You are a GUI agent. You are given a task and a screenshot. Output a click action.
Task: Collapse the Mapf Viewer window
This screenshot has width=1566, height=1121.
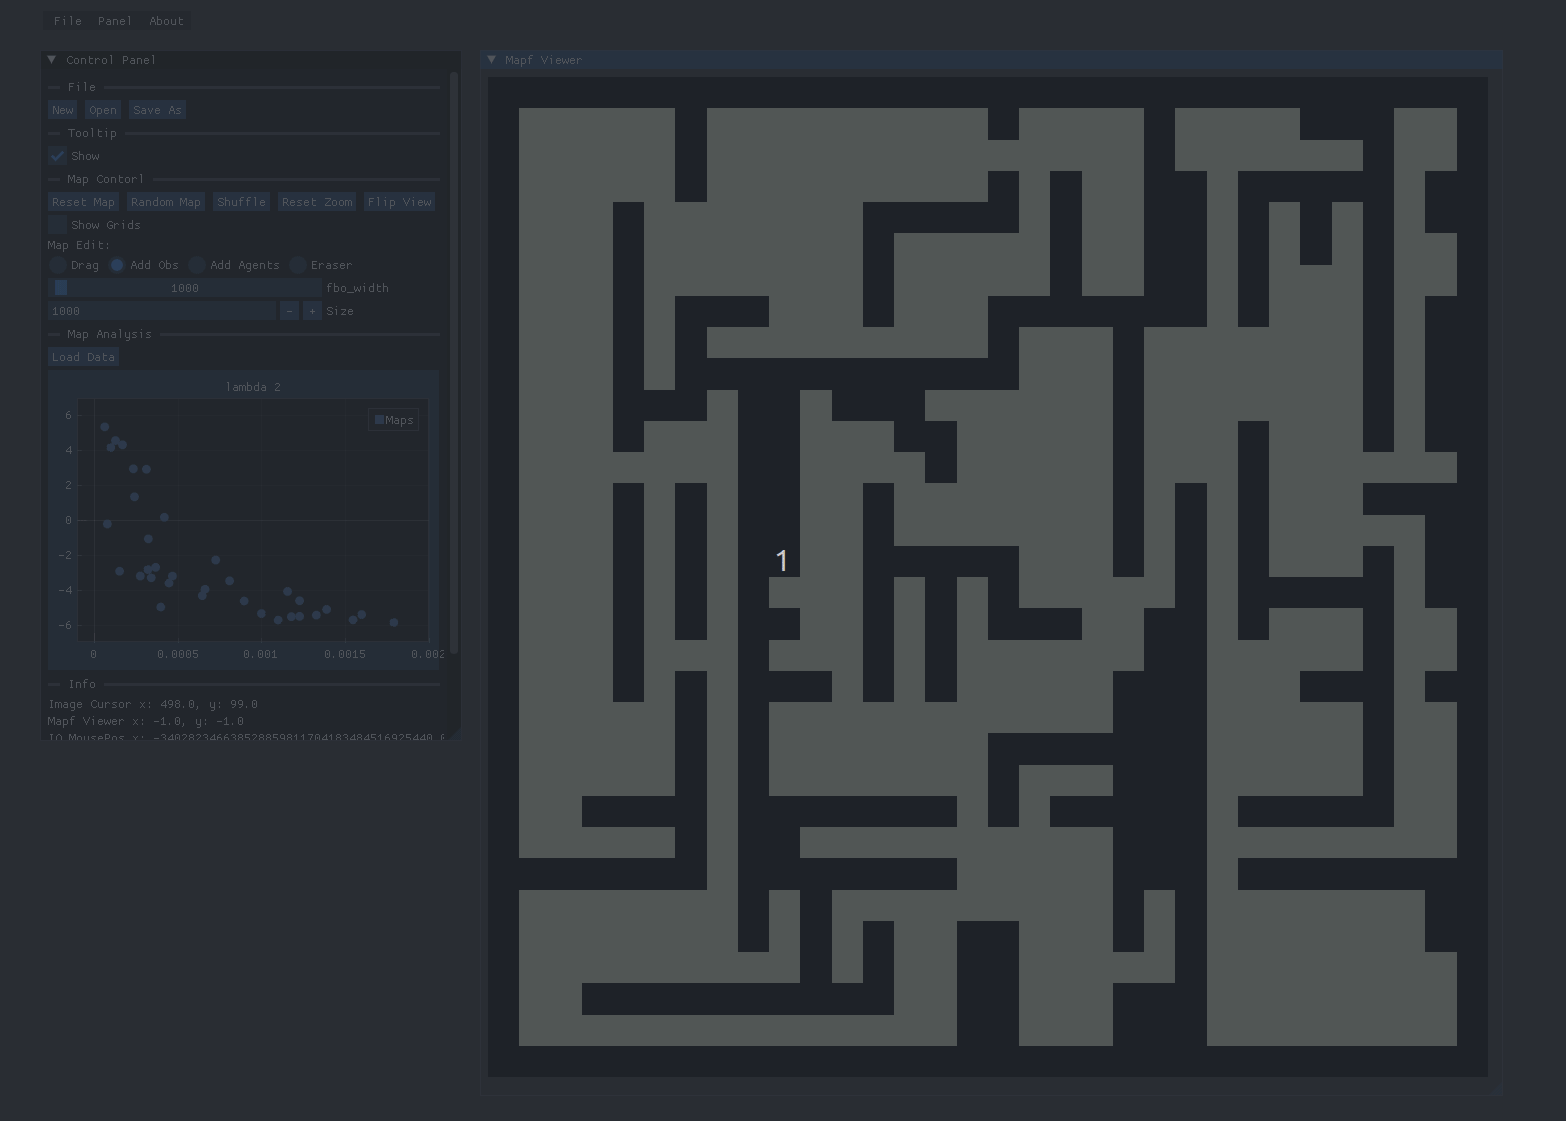(492, 60)
